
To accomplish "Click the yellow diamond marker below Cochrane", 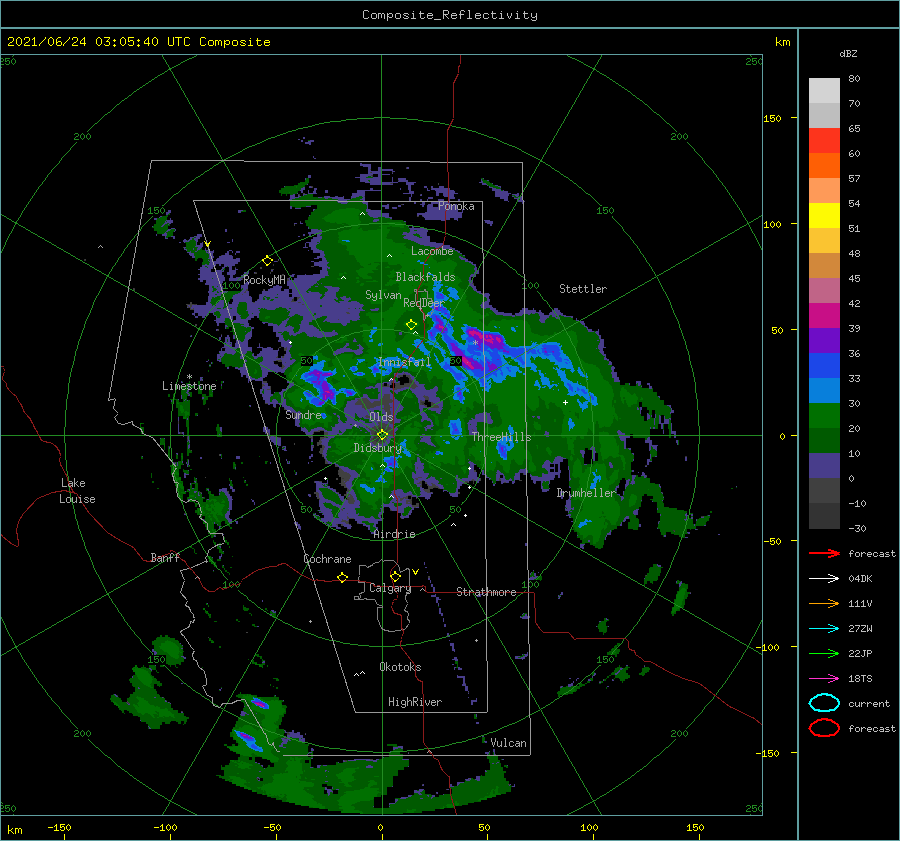I will [343, 577].
